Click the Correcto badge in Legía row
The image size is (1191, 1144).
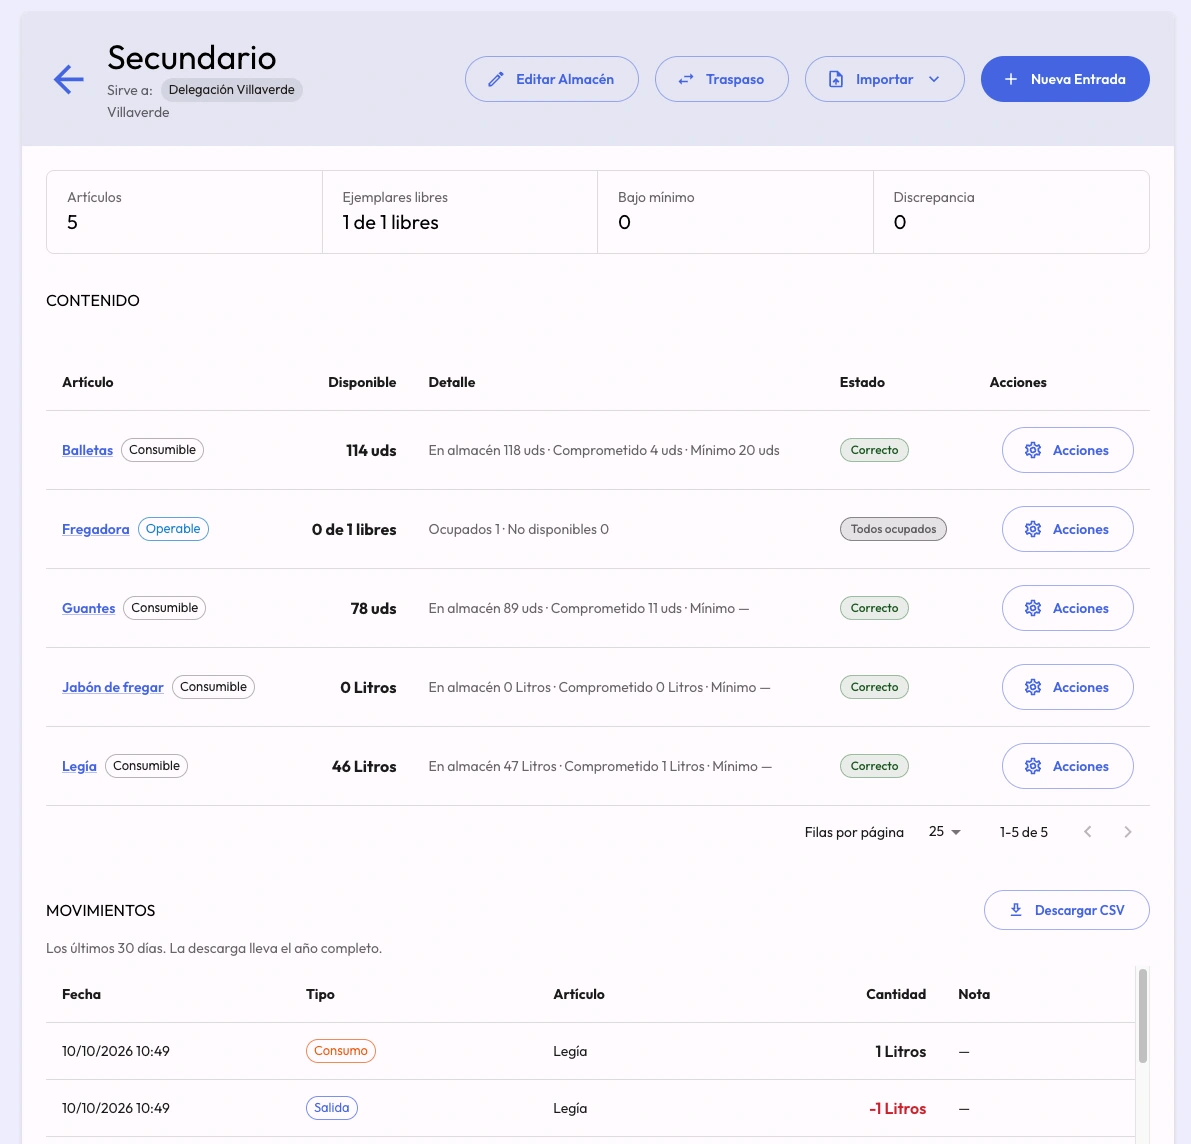click(874, 766)
